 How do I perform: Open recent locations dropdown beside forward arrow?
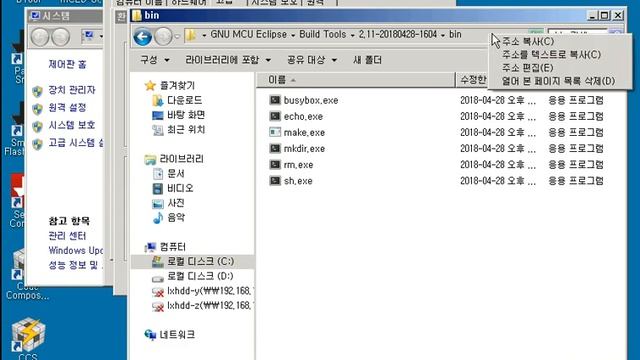click(x=177, y=37)
